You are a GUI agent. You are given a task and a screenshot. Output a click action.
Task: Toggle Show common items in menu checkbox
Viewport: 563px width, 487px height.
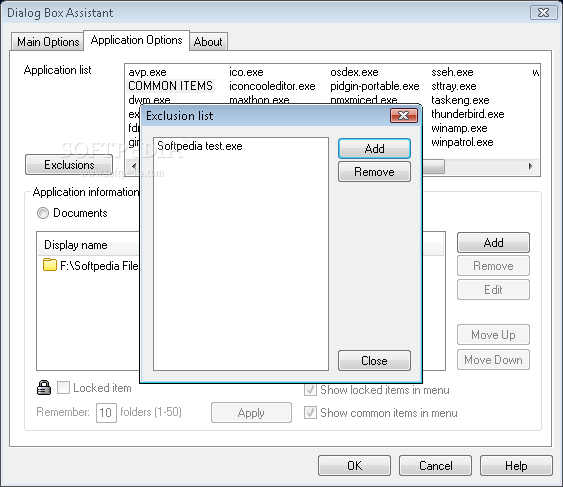[310, 413]
